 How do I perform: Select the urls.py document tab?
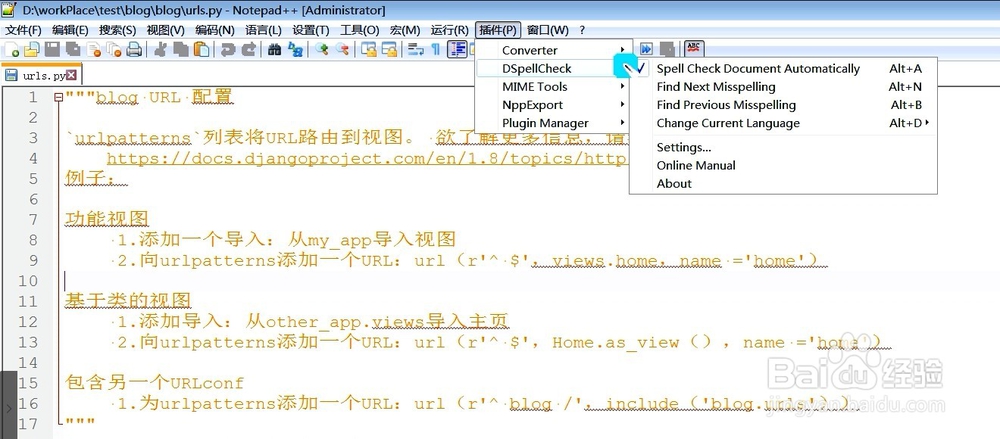tap(41, 75)
